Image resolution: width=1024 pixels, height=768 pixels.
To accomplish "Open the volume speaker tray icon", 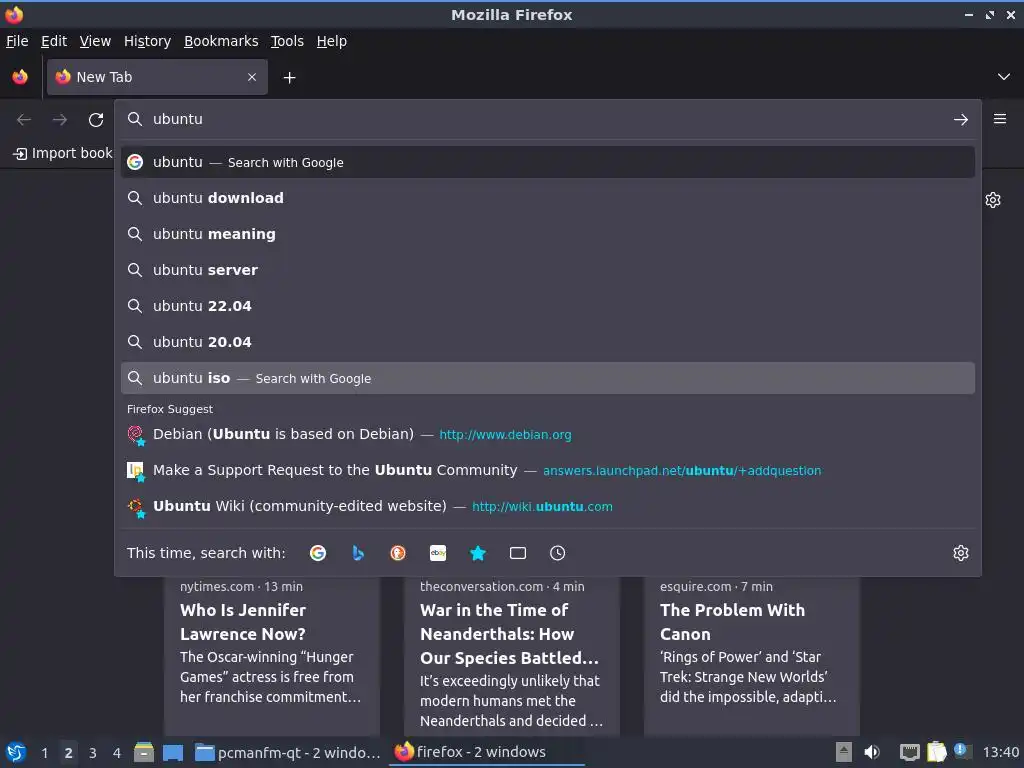I will click(x=872, y=752).
